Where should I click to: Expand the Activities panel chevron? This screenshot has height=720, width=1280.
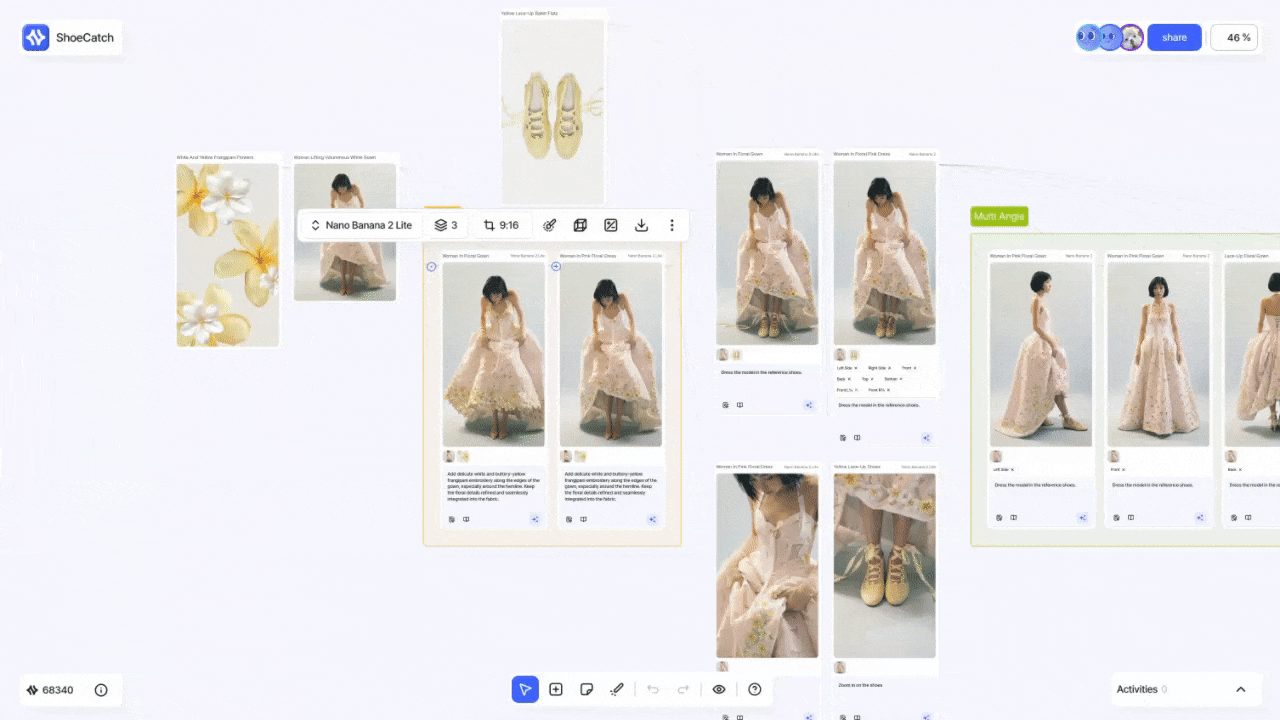pyautogui.click(x=1241, y=689)
